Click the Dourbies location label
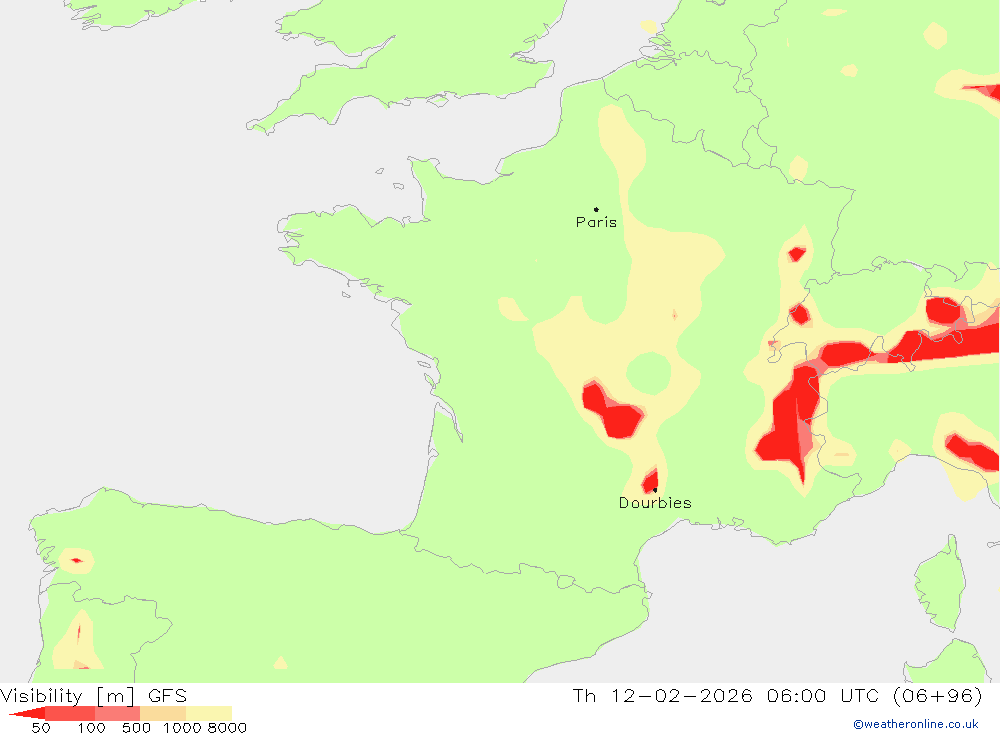 (655, 503)
